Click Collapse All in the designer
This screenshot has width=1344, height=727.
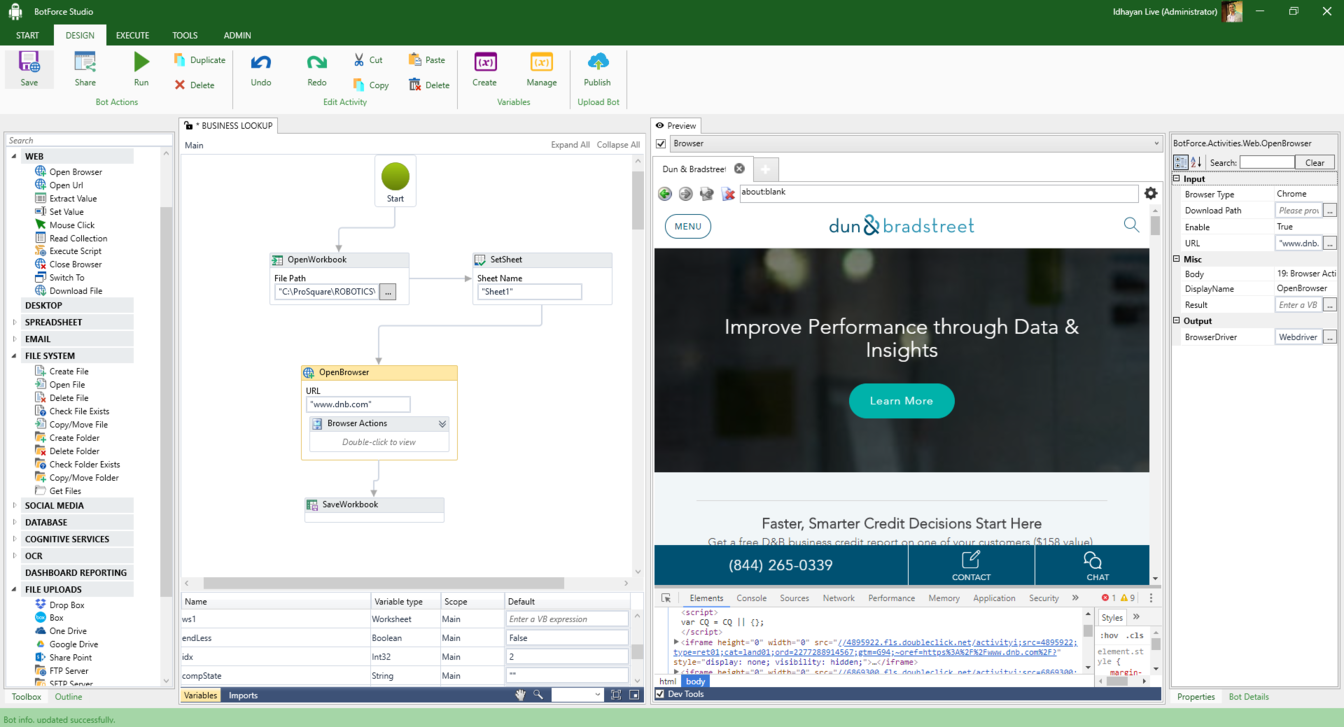pyautogui.click(x=618, y=145)
